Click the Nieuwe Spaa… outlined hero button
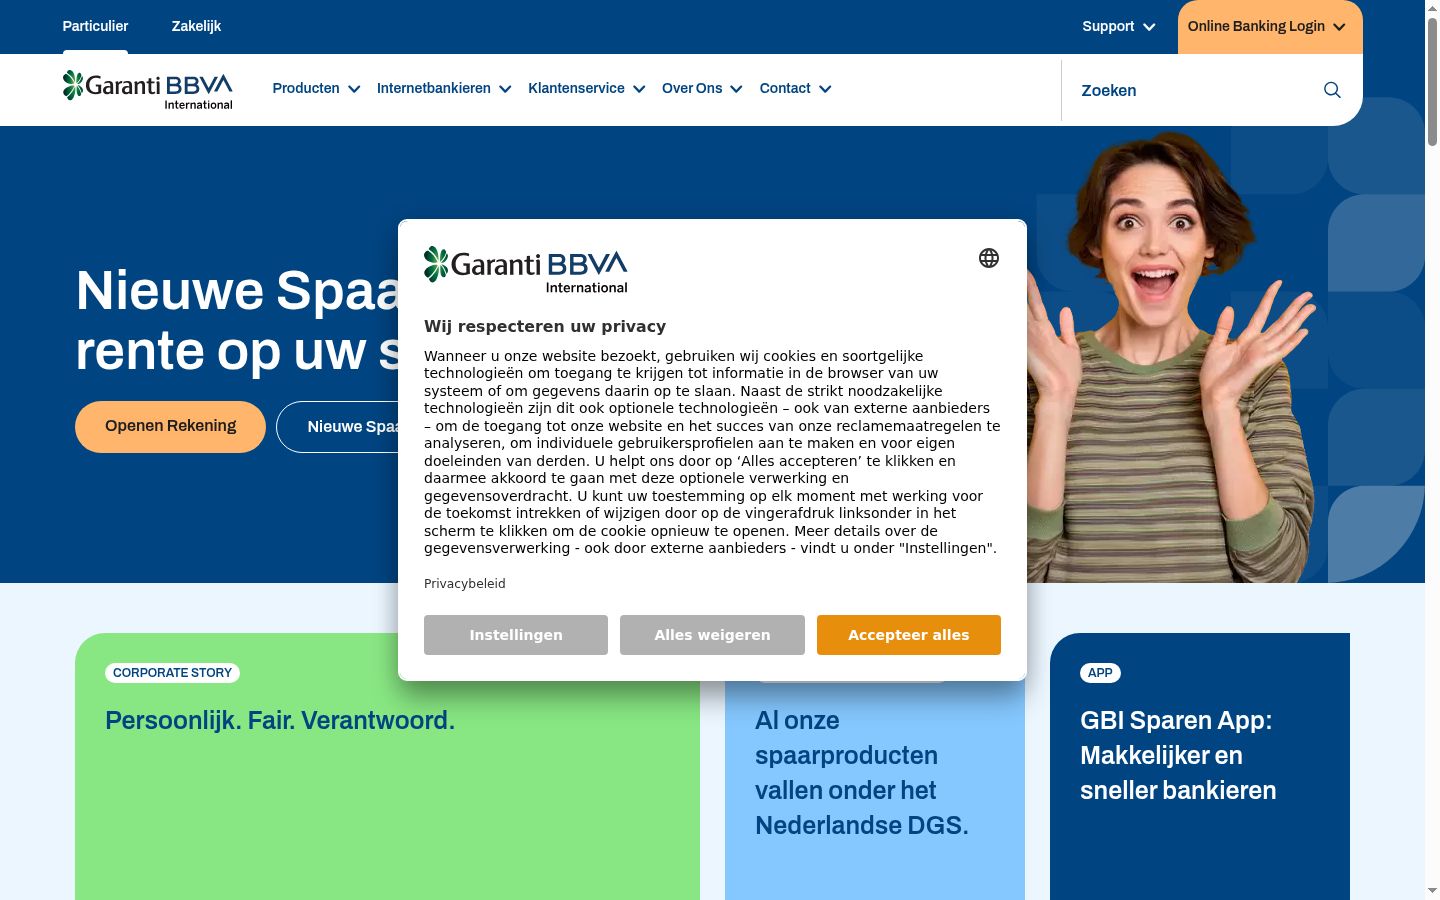This screenshot has height=900, width=1440. [338, 427]
